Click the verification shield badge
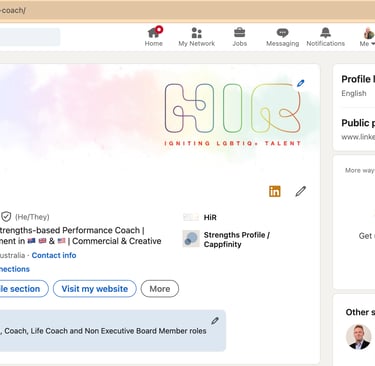Screen dimensions: 375x366 [6, 217]
